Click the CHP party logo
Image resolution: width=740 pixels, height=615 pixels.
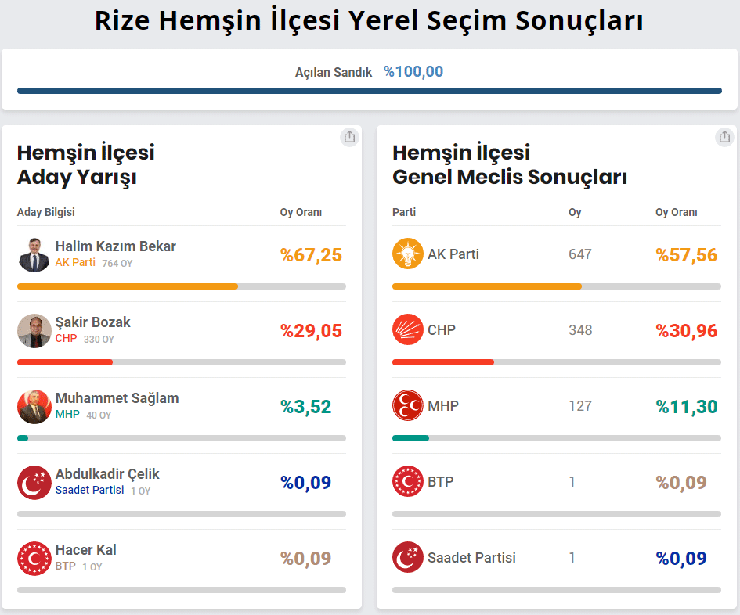point(408,330)
